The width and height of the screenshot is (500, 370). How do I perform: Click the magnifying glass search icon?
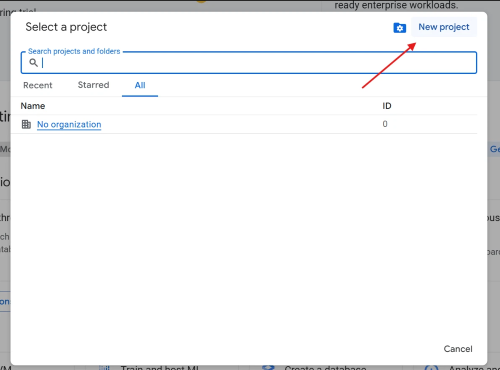[x=33, y=62]
